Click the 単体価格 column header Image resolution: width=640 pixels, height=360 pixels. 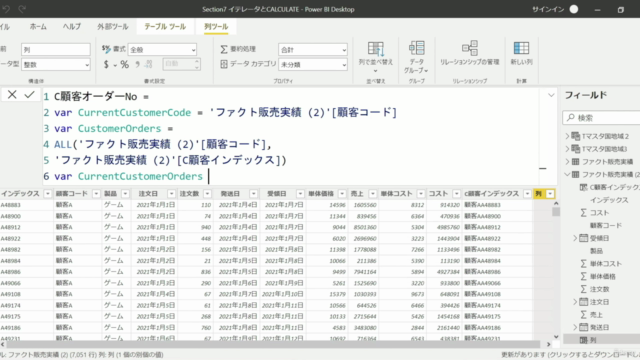pyautogui.click(x=321, y=193)
